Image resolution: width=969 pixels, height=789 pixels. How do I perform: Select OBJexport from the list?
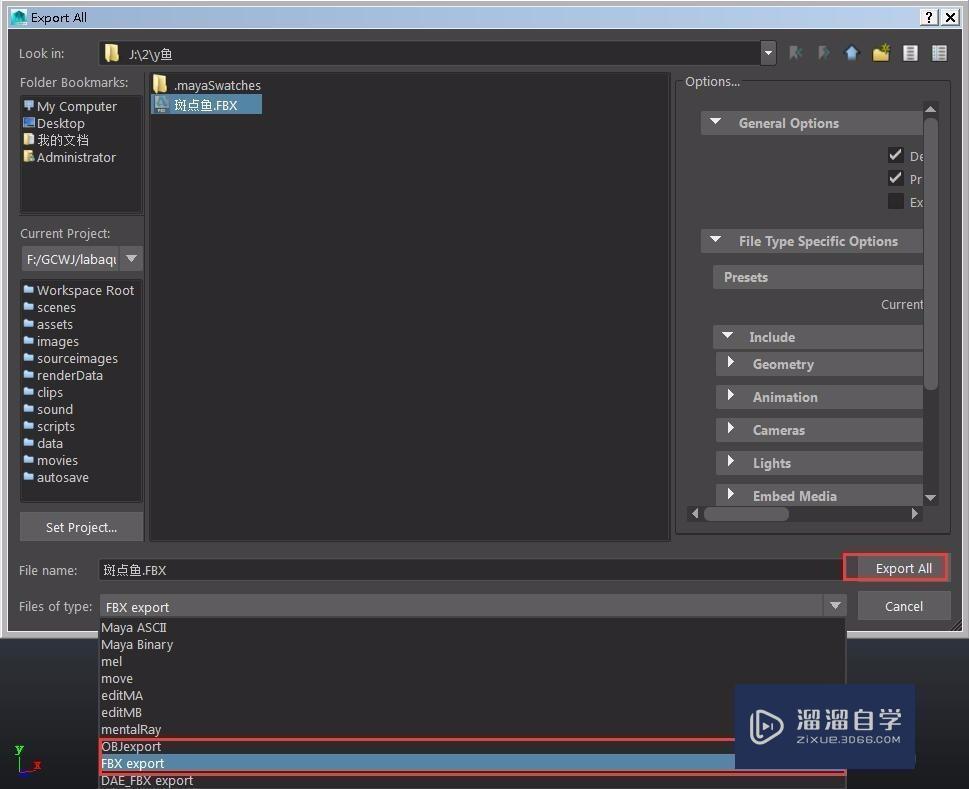[131, 746]
